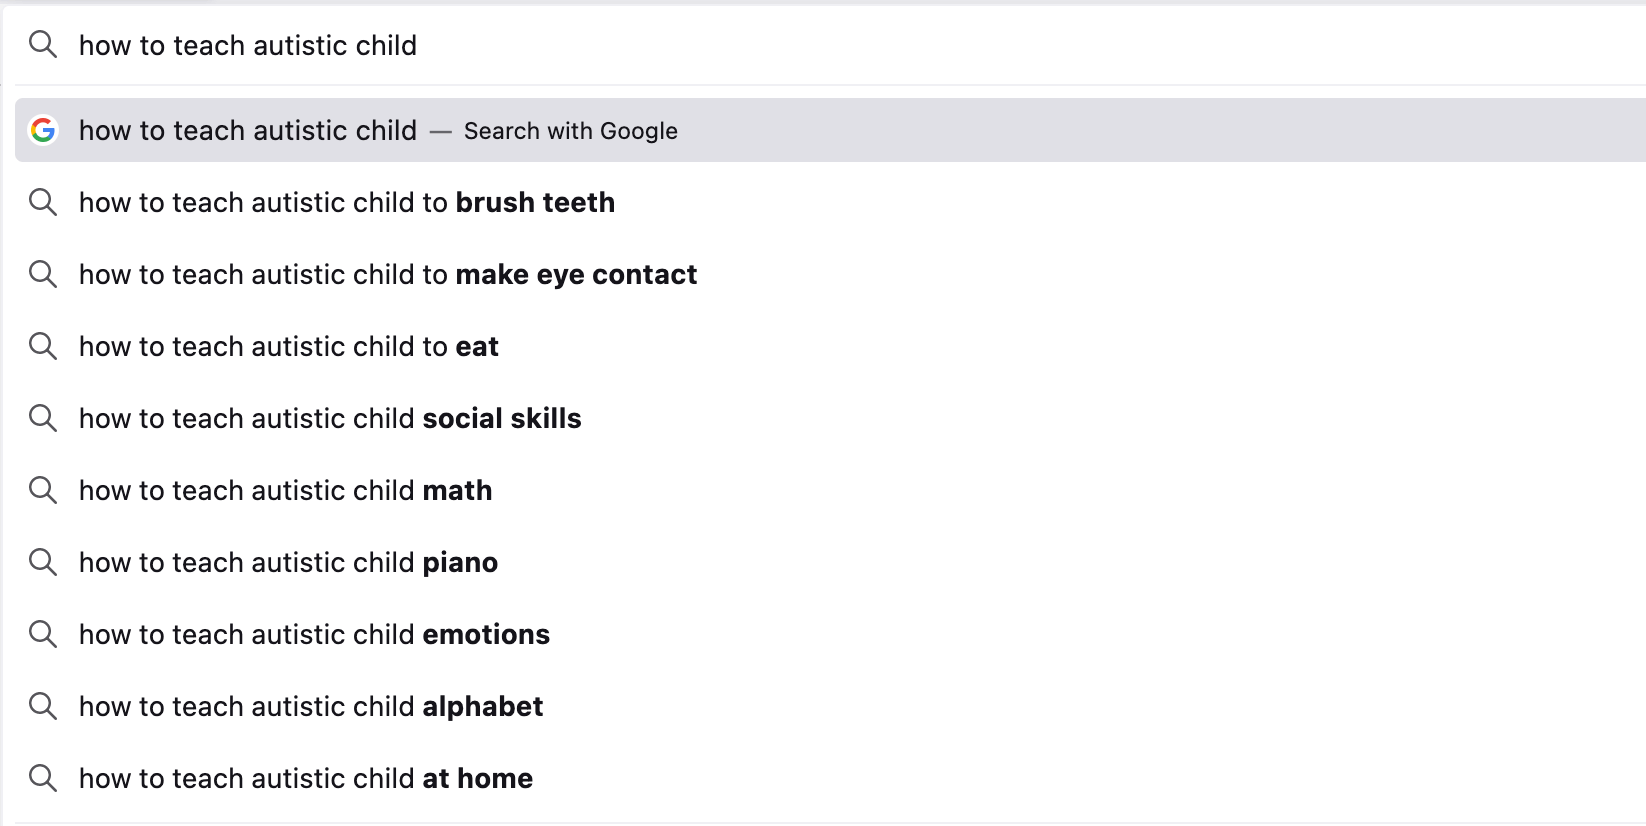Viewport: 1646px width, 826px height.
Task: Click magnifier icon beside 'to eat' suggestion
Action: pyautogui.click(x=43, y=346)
